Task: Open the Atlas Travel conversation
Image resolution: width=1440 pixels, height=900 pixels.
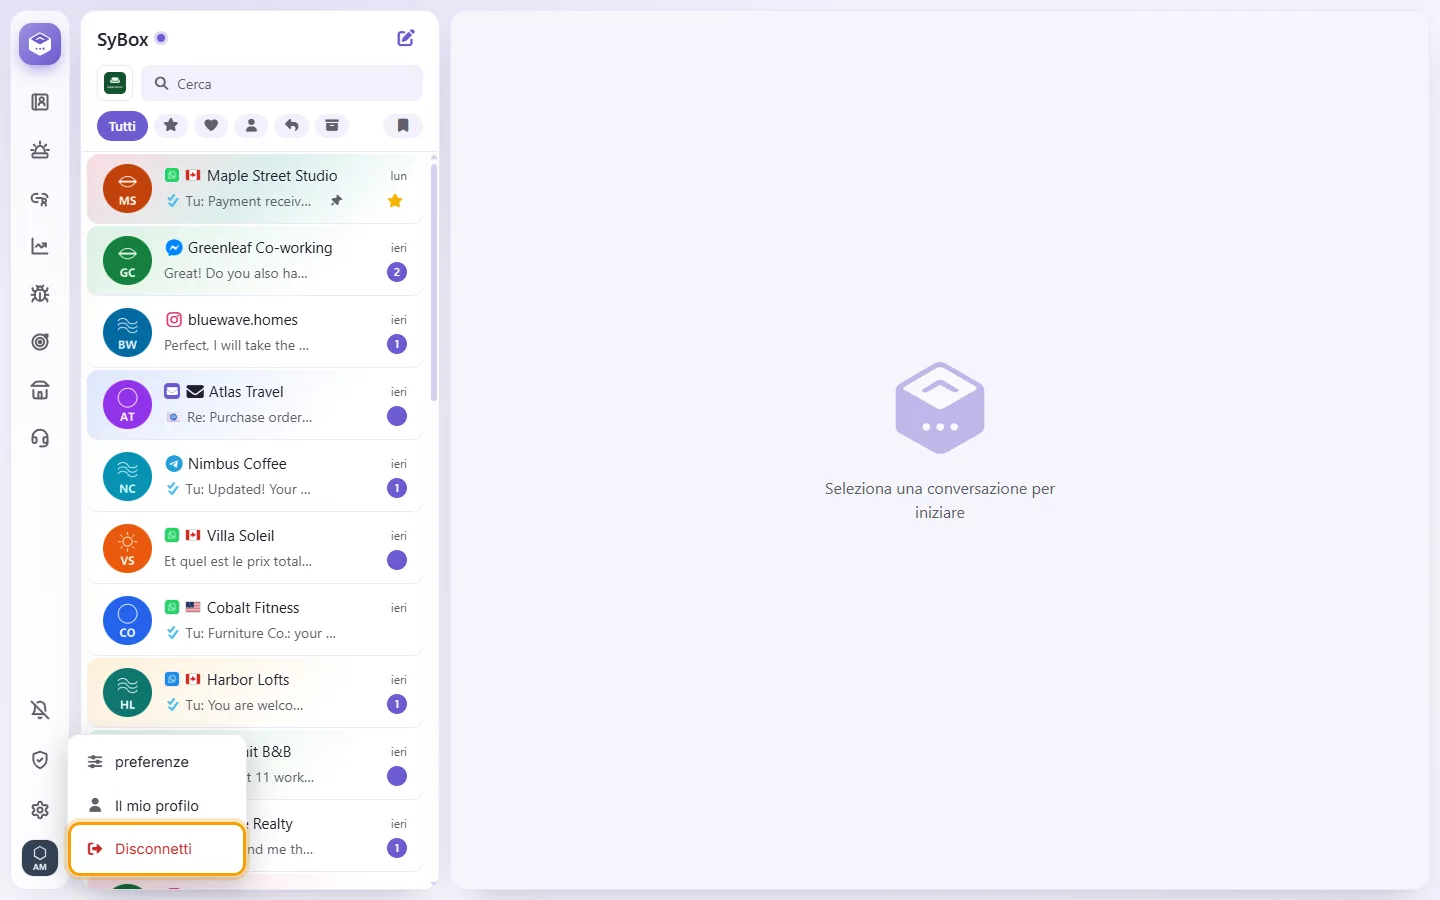Action: tap(255, 404)
